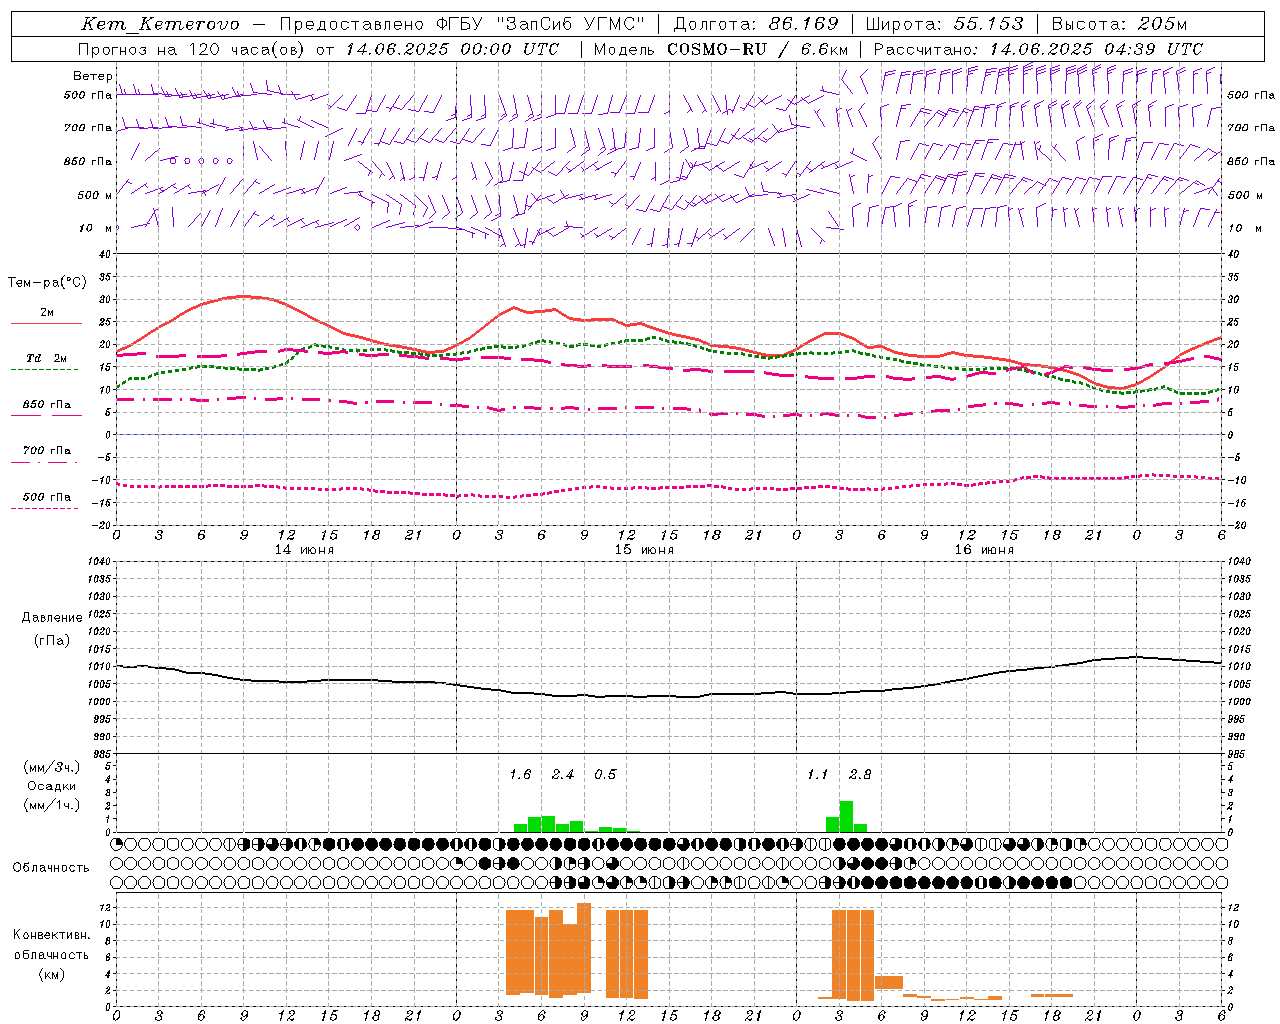
Task: Click the tallest green precipitation bar
Action: (x=846, y=816)
